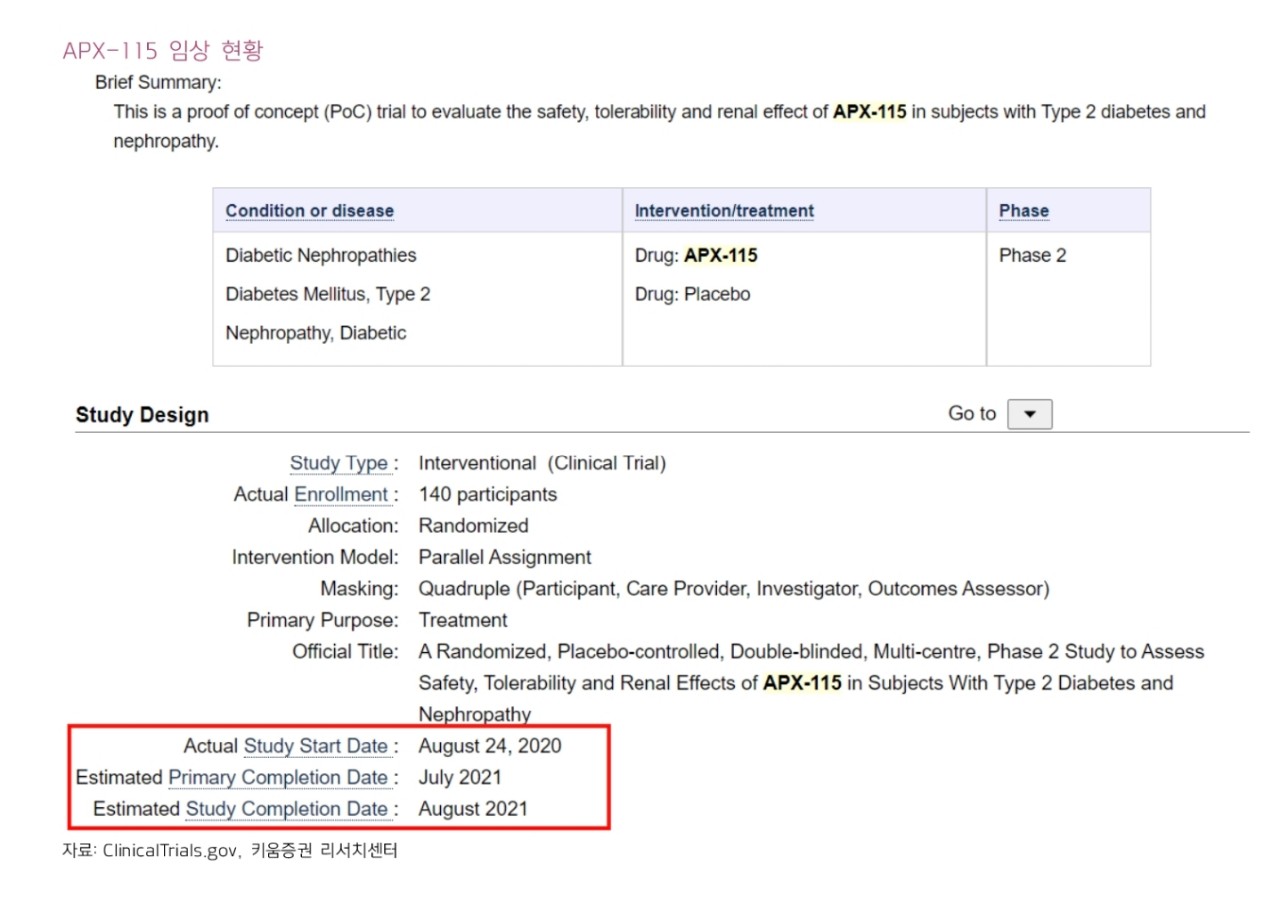Click the Study Design heading
The height and width of the screenshot is (913, 1280).
pyautogui.click(x=142, y=415)
